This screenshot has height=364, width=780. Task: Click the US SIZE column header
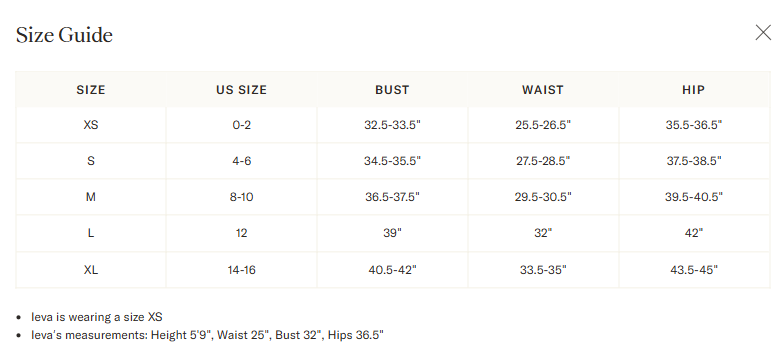(x=241, y=90)
